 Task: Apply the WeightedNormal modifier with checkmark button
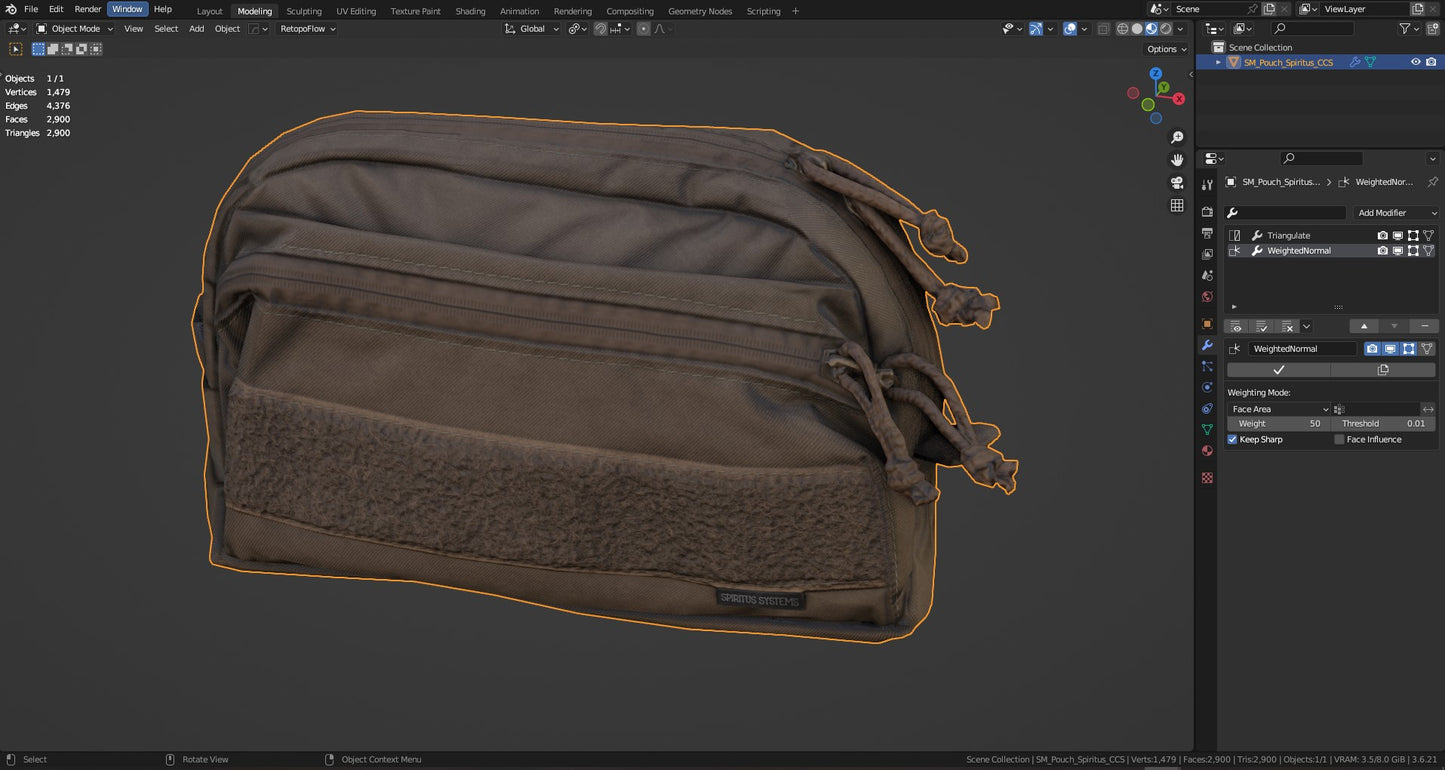[1278, 370]
